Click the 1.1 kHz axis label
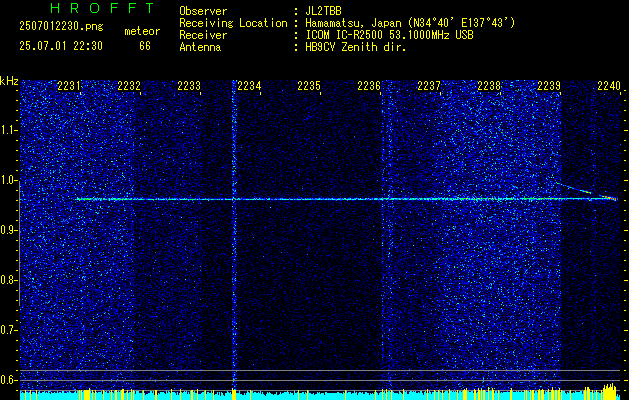 pyautogui.click(x=8, y=130)
